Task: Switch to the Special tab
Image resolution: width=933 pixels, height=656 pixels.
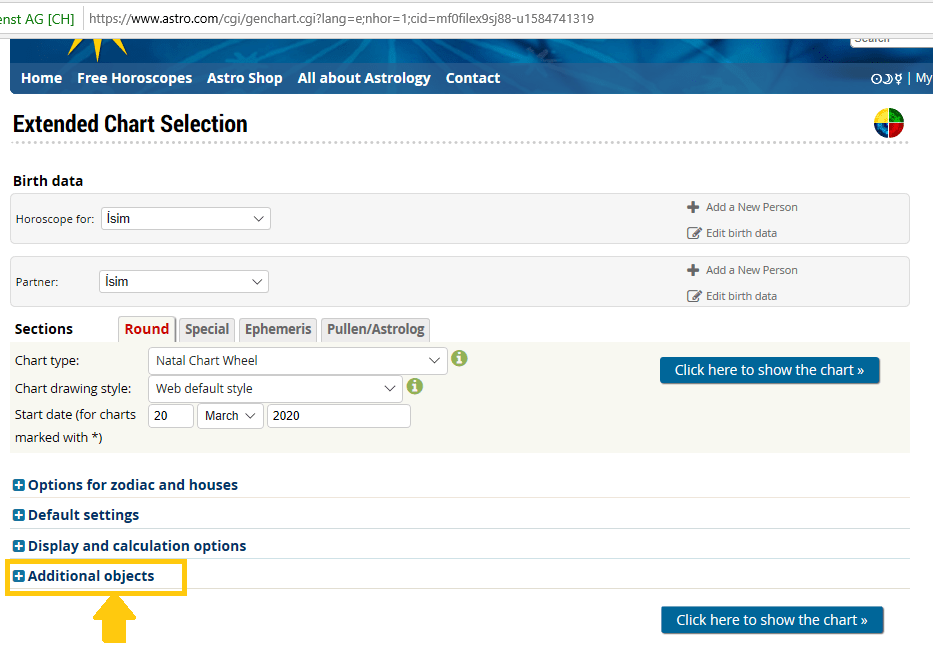Action: point(207,329)
